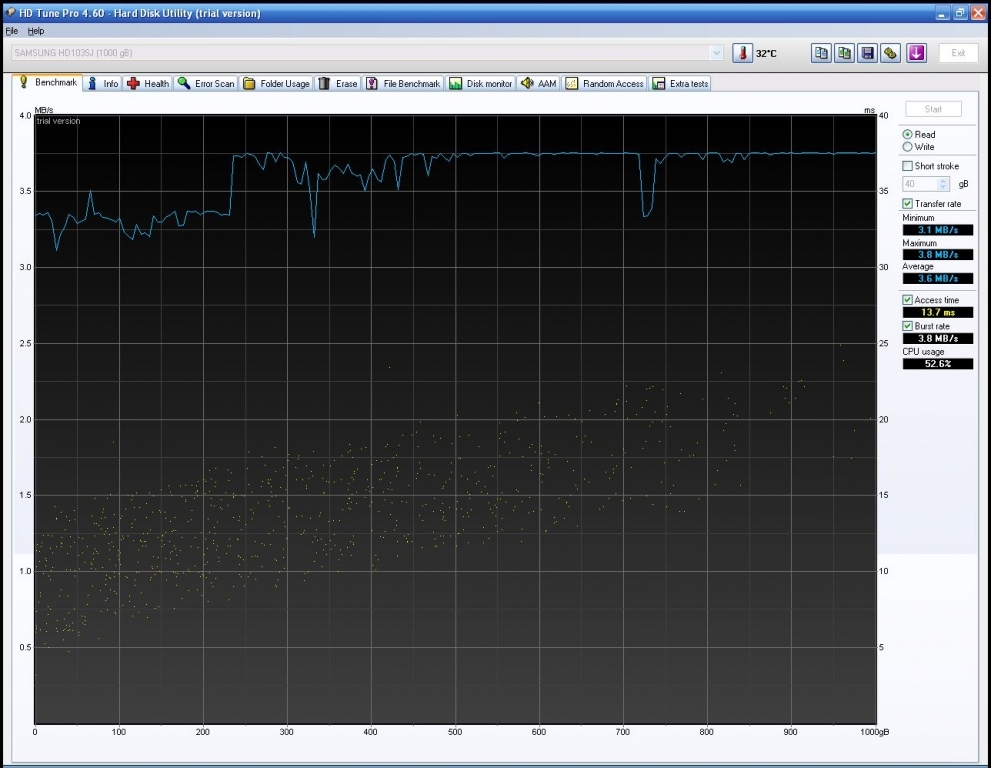This screenshot has width=991, height=768.
Task: Click the 13.7 ms access time value
Action: [x=938, y=312]
